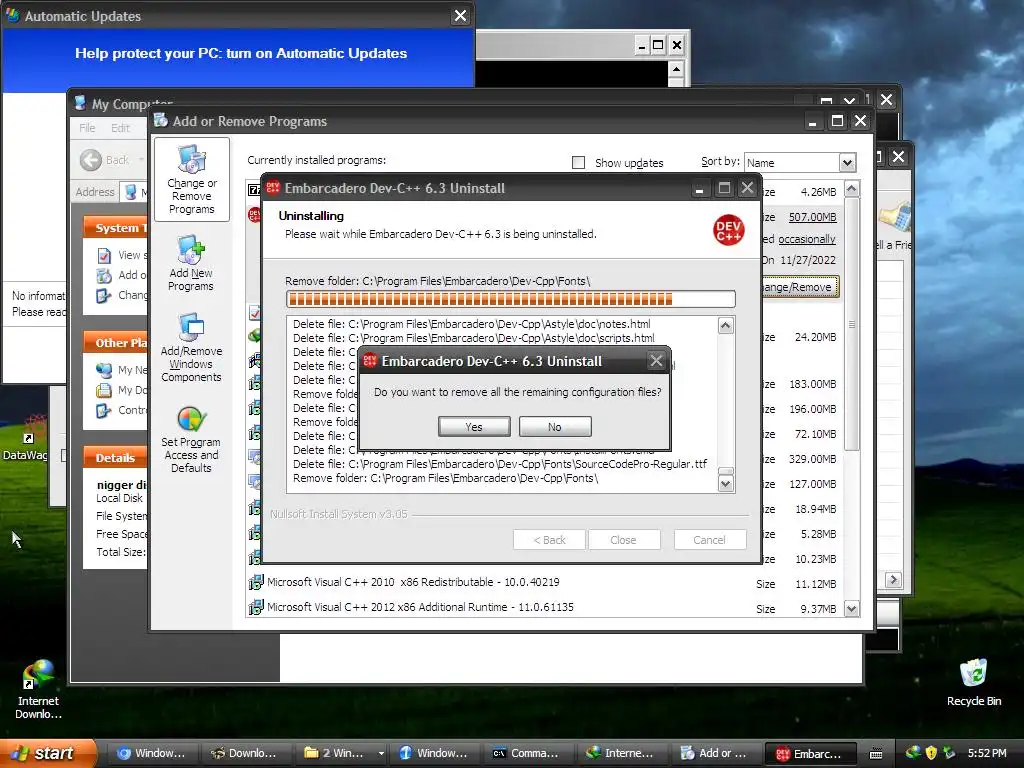Viewport: 1024px width, 768px height.
Task: Click the Other Places panel header
Action: click(x=116, y=343)
